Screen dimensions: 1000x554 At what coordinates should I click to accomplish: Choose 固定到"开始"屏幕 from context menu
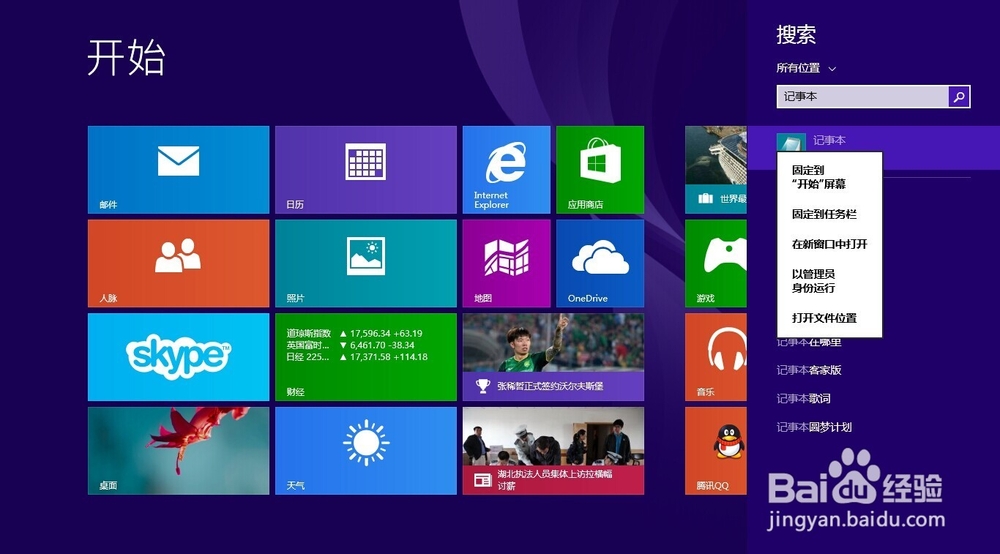tap(829, 177)
